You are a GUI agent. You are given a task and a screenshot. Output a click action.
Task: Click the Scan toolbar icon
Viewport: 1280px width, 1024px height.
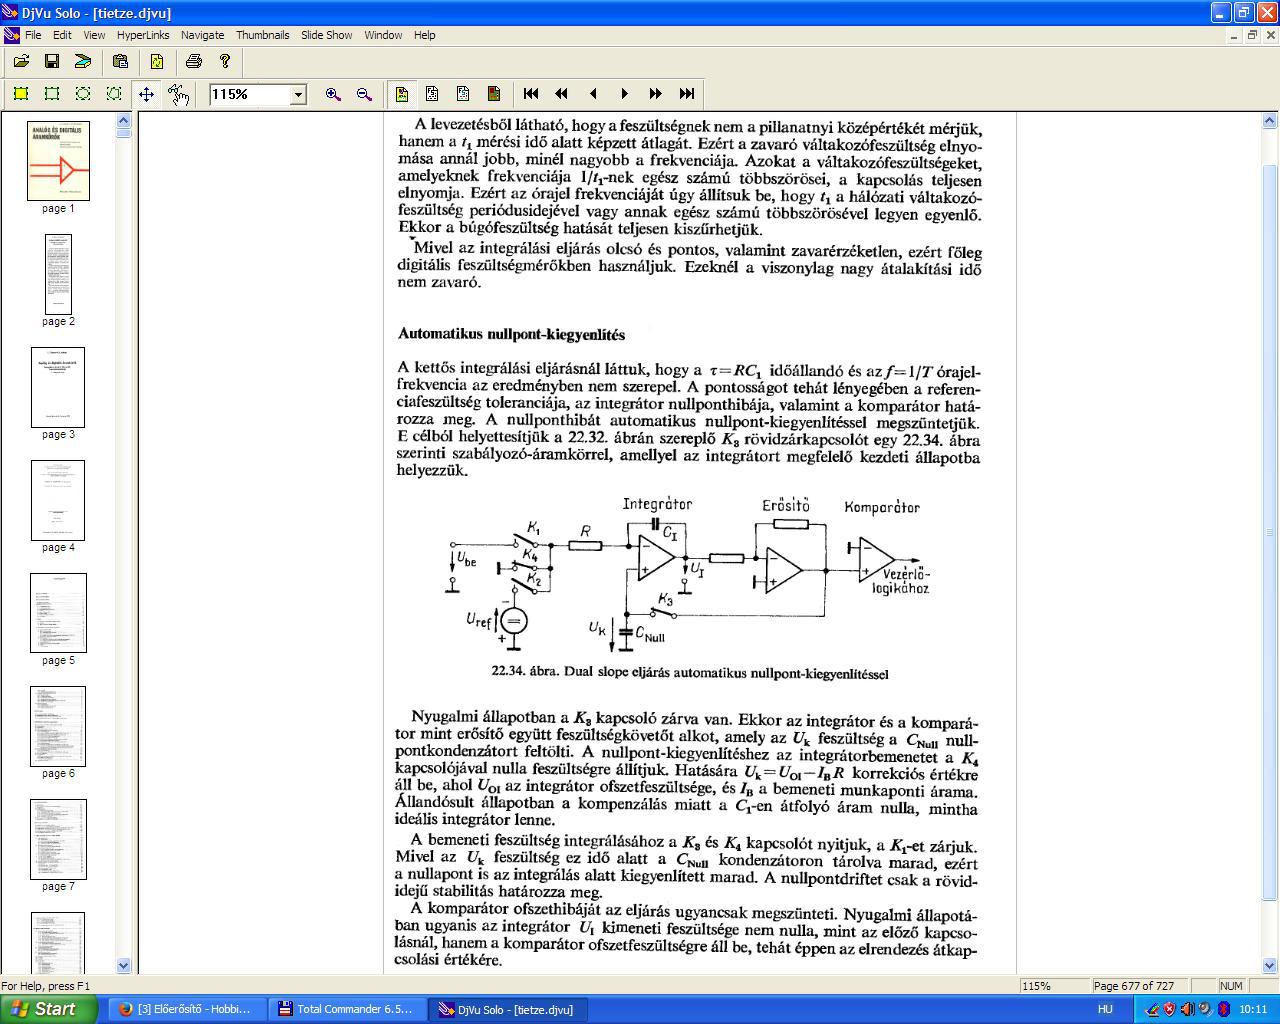coord(83,62)
